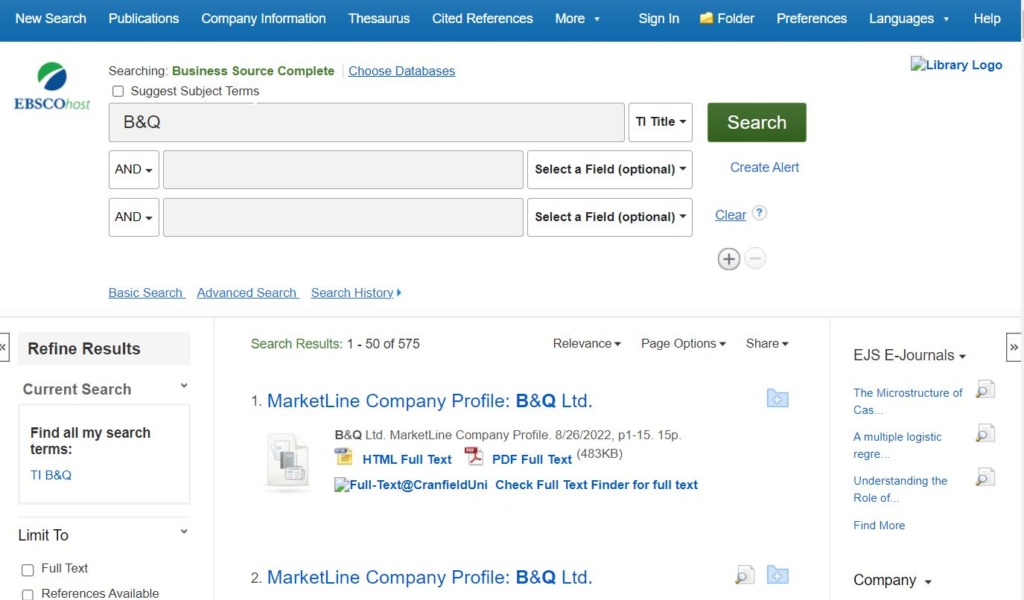Check the Full Text limiter

28,569
